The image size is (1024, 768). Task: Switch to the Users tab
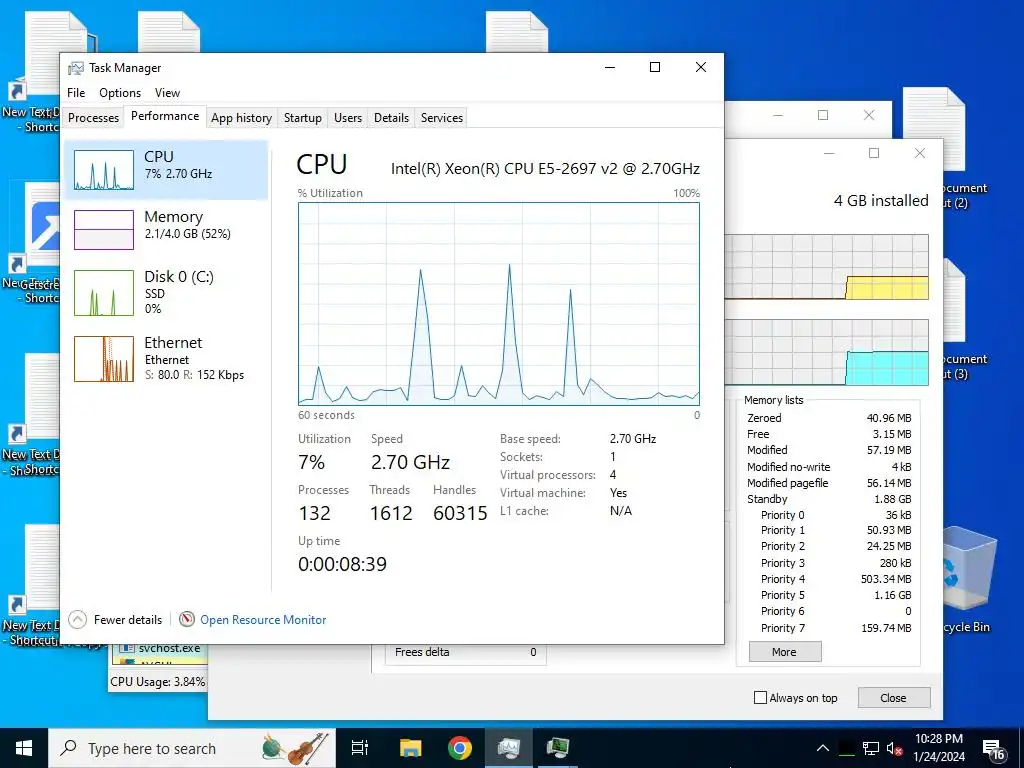pos(348,118)
